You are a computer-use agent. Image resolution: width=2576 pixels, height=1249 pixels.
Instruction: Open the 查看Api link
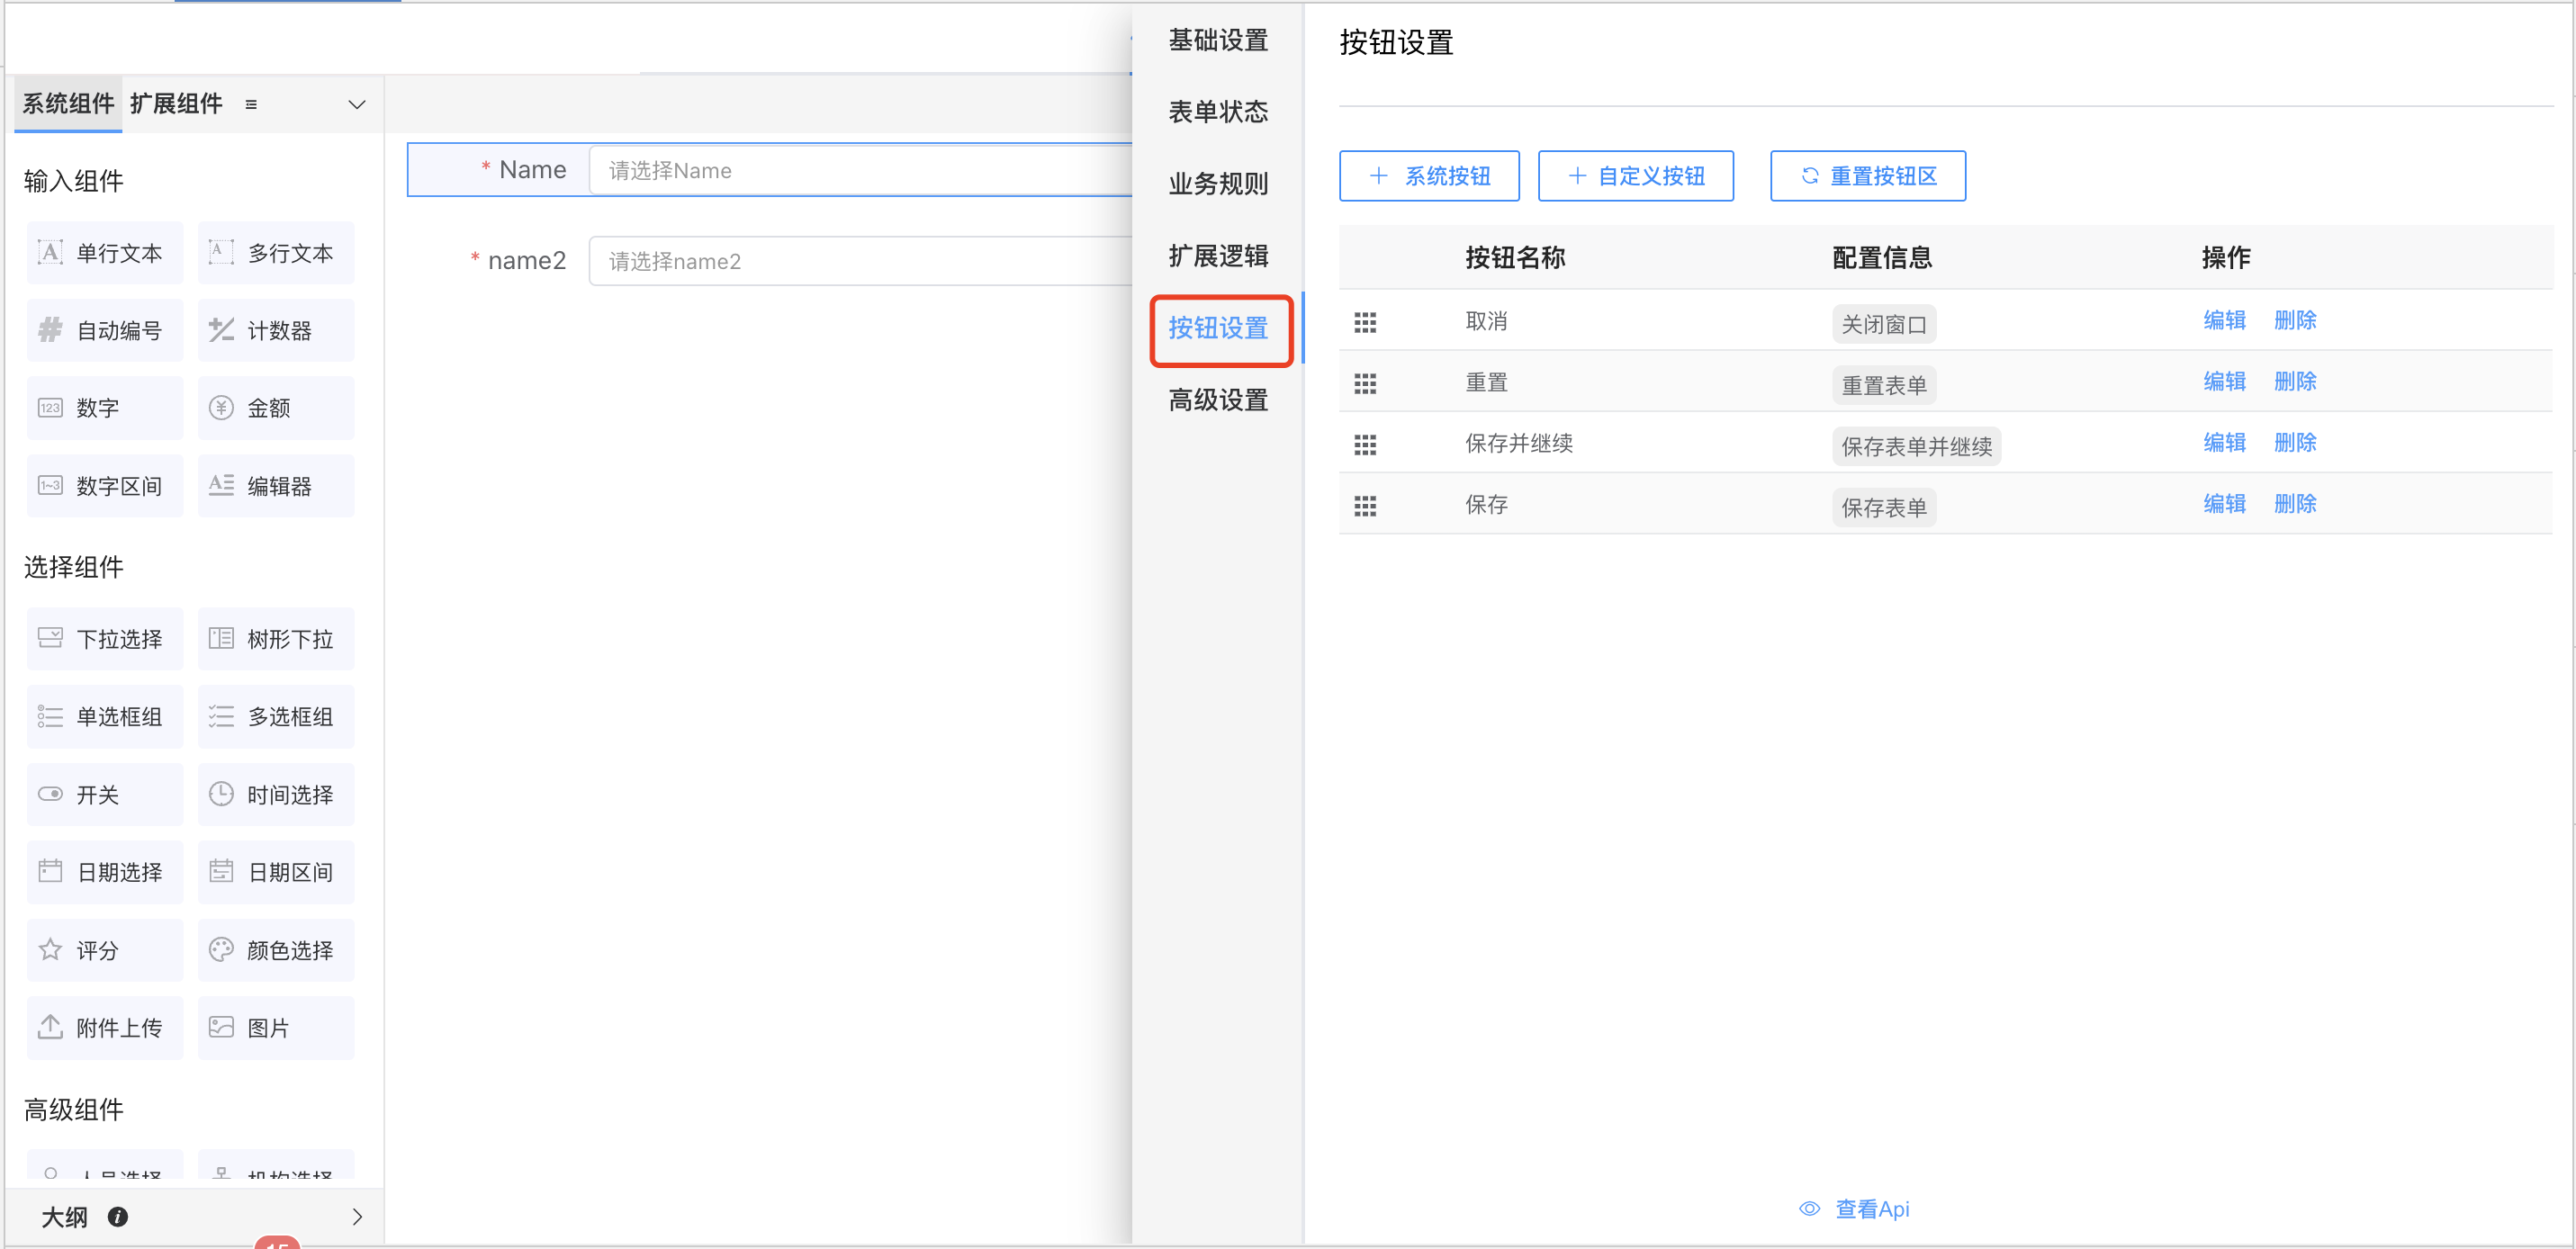click(x=1870, y=1208)
